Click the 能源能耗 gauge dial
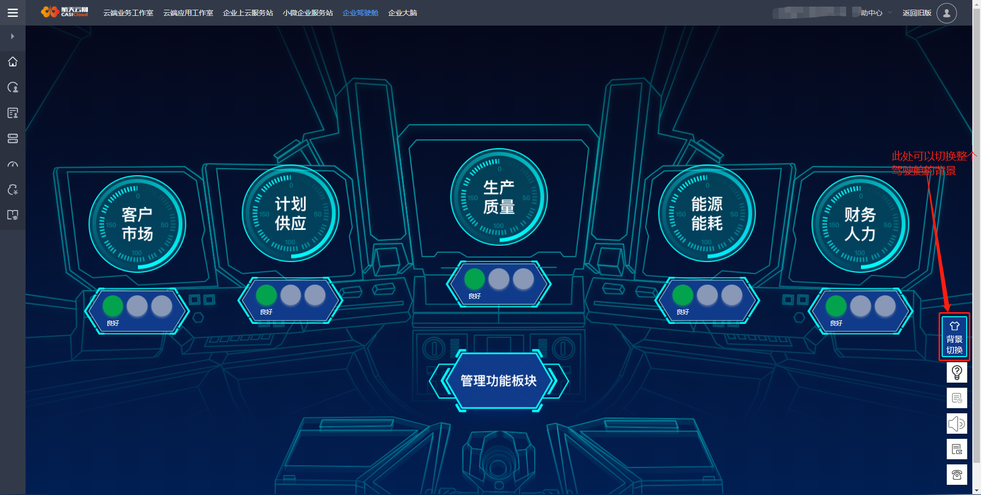This screenshot has width=981, height=495. point(707,213)
